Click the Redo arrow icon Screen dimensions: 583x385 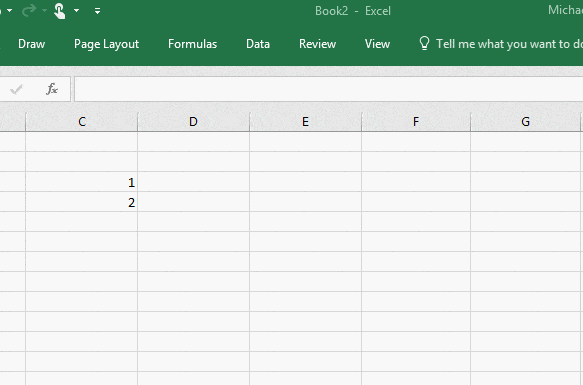coord(29,11)
